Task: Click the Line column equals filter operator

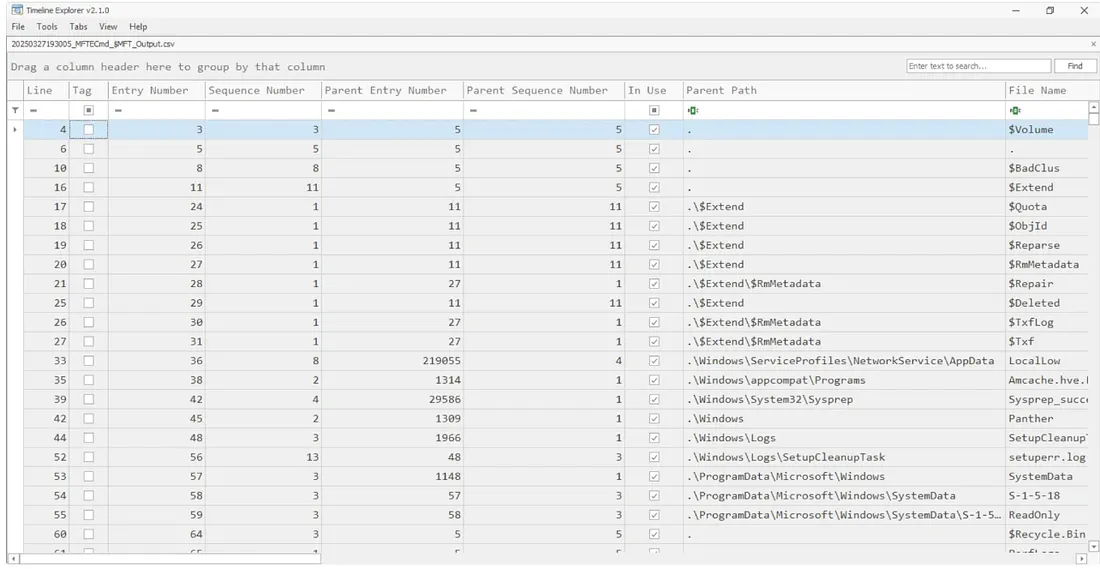Action: 33,110
